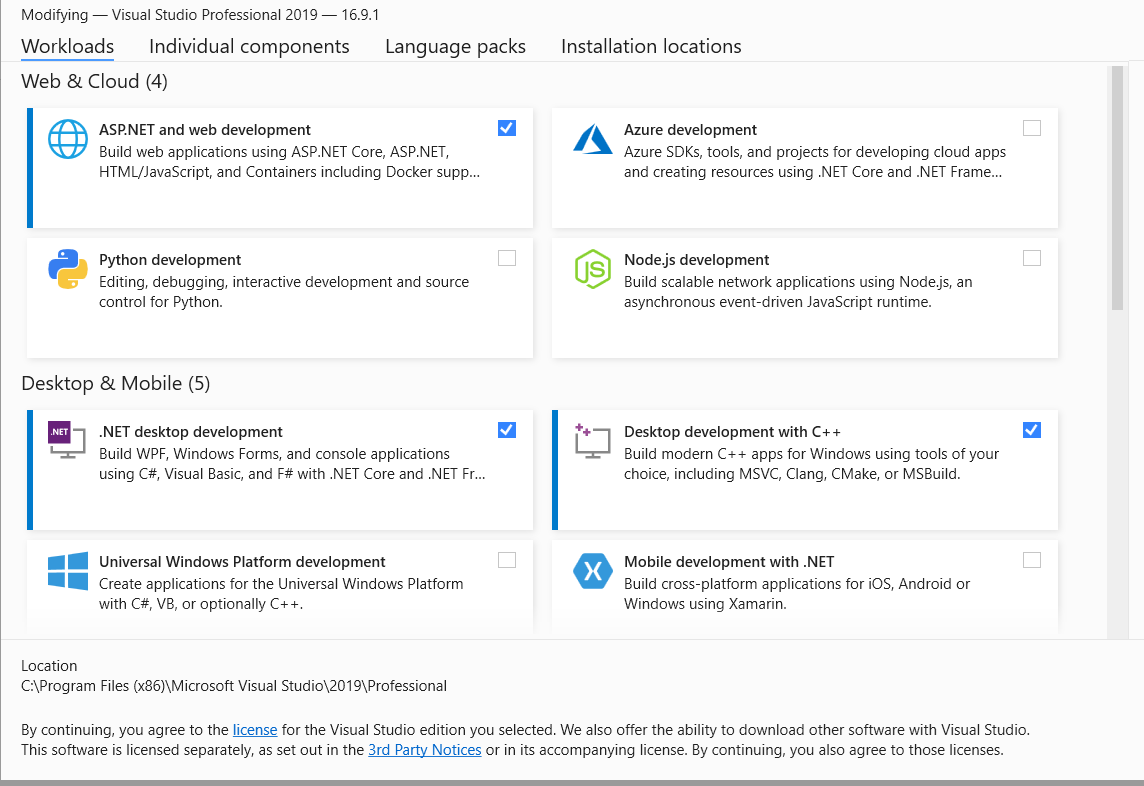This screenshot has width=1144, height=786.
Task: Click the Azure development logo icon
Action: coord(592,139)
